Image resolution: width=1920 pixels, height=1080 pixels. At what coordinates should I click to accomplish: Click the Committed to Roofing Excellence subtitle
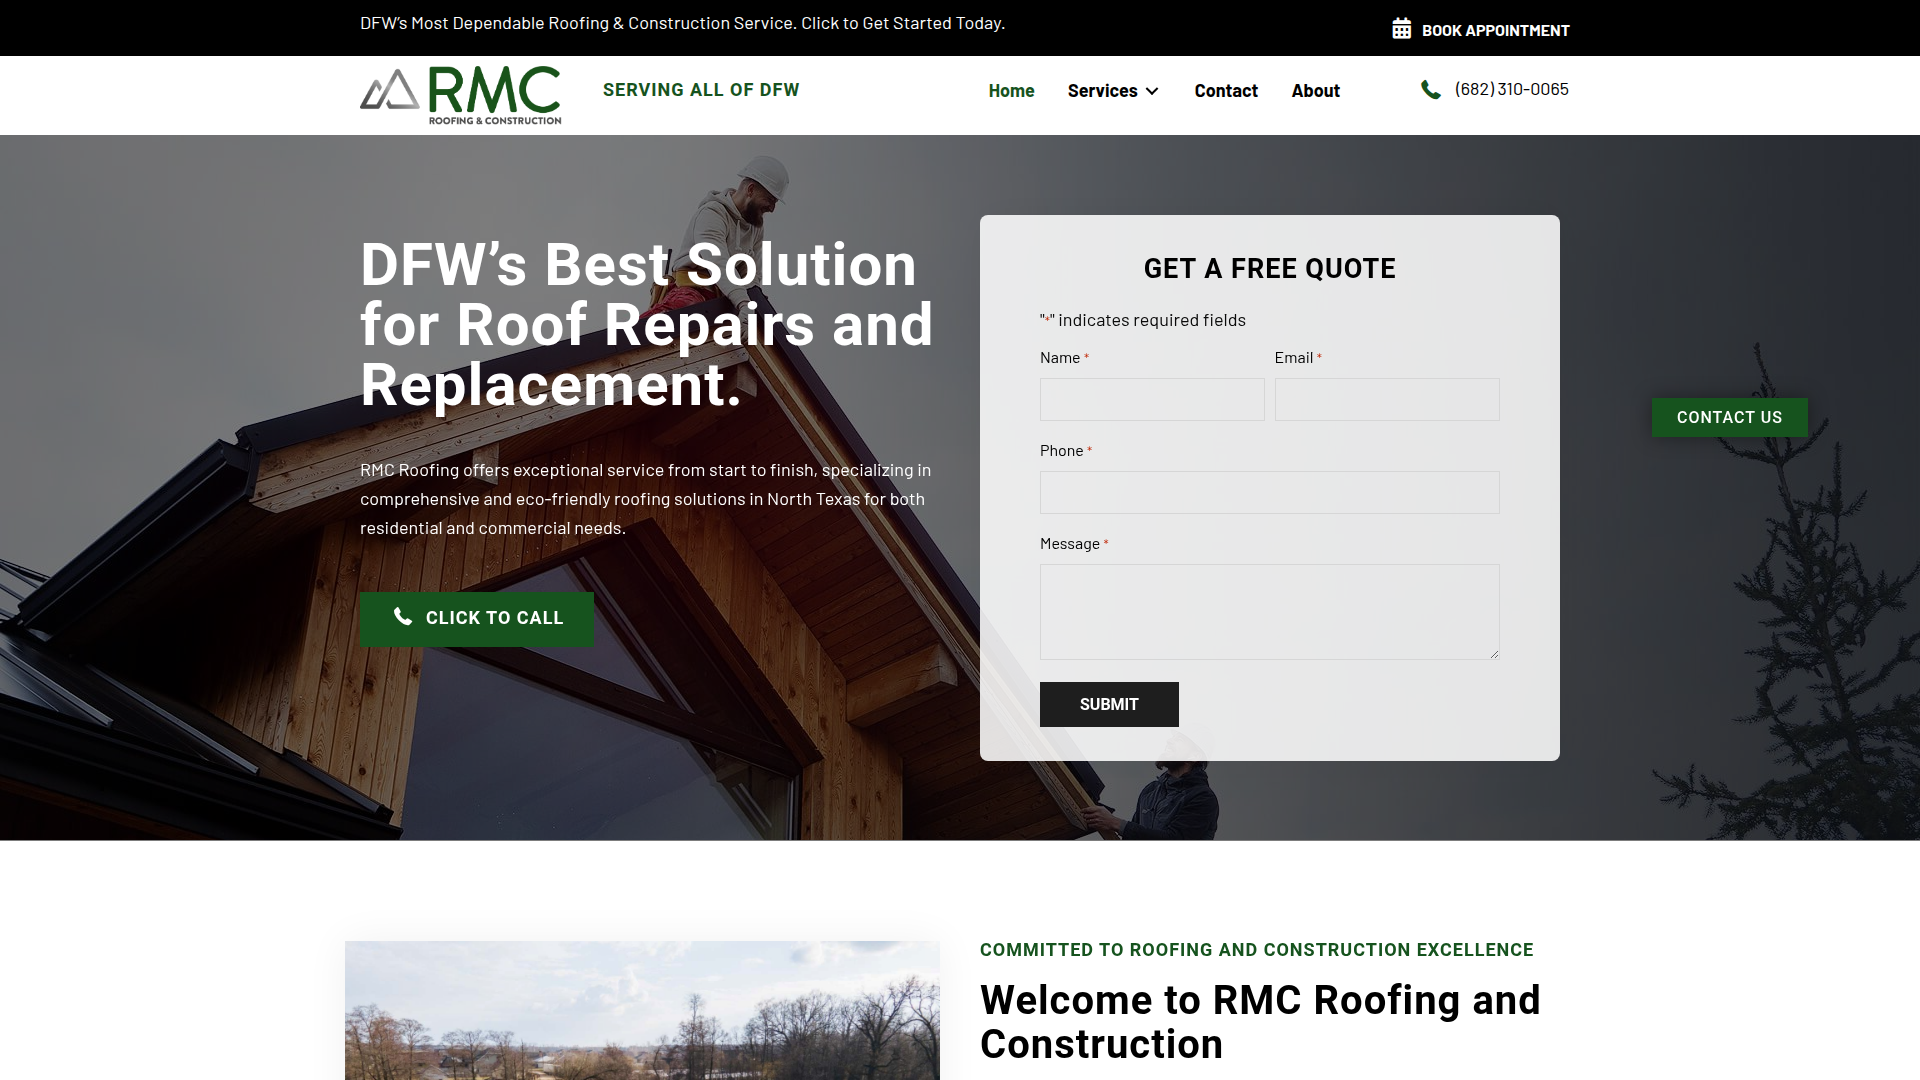pyautogui.click(x=1257, y=950)
